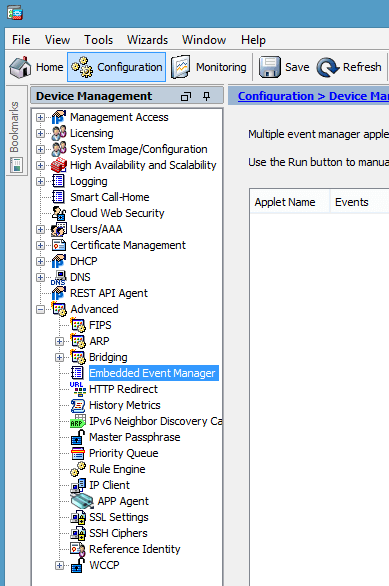
Task: Click the DHCP icon in tree
Action: pyautogui.click(x=59, y=261)
